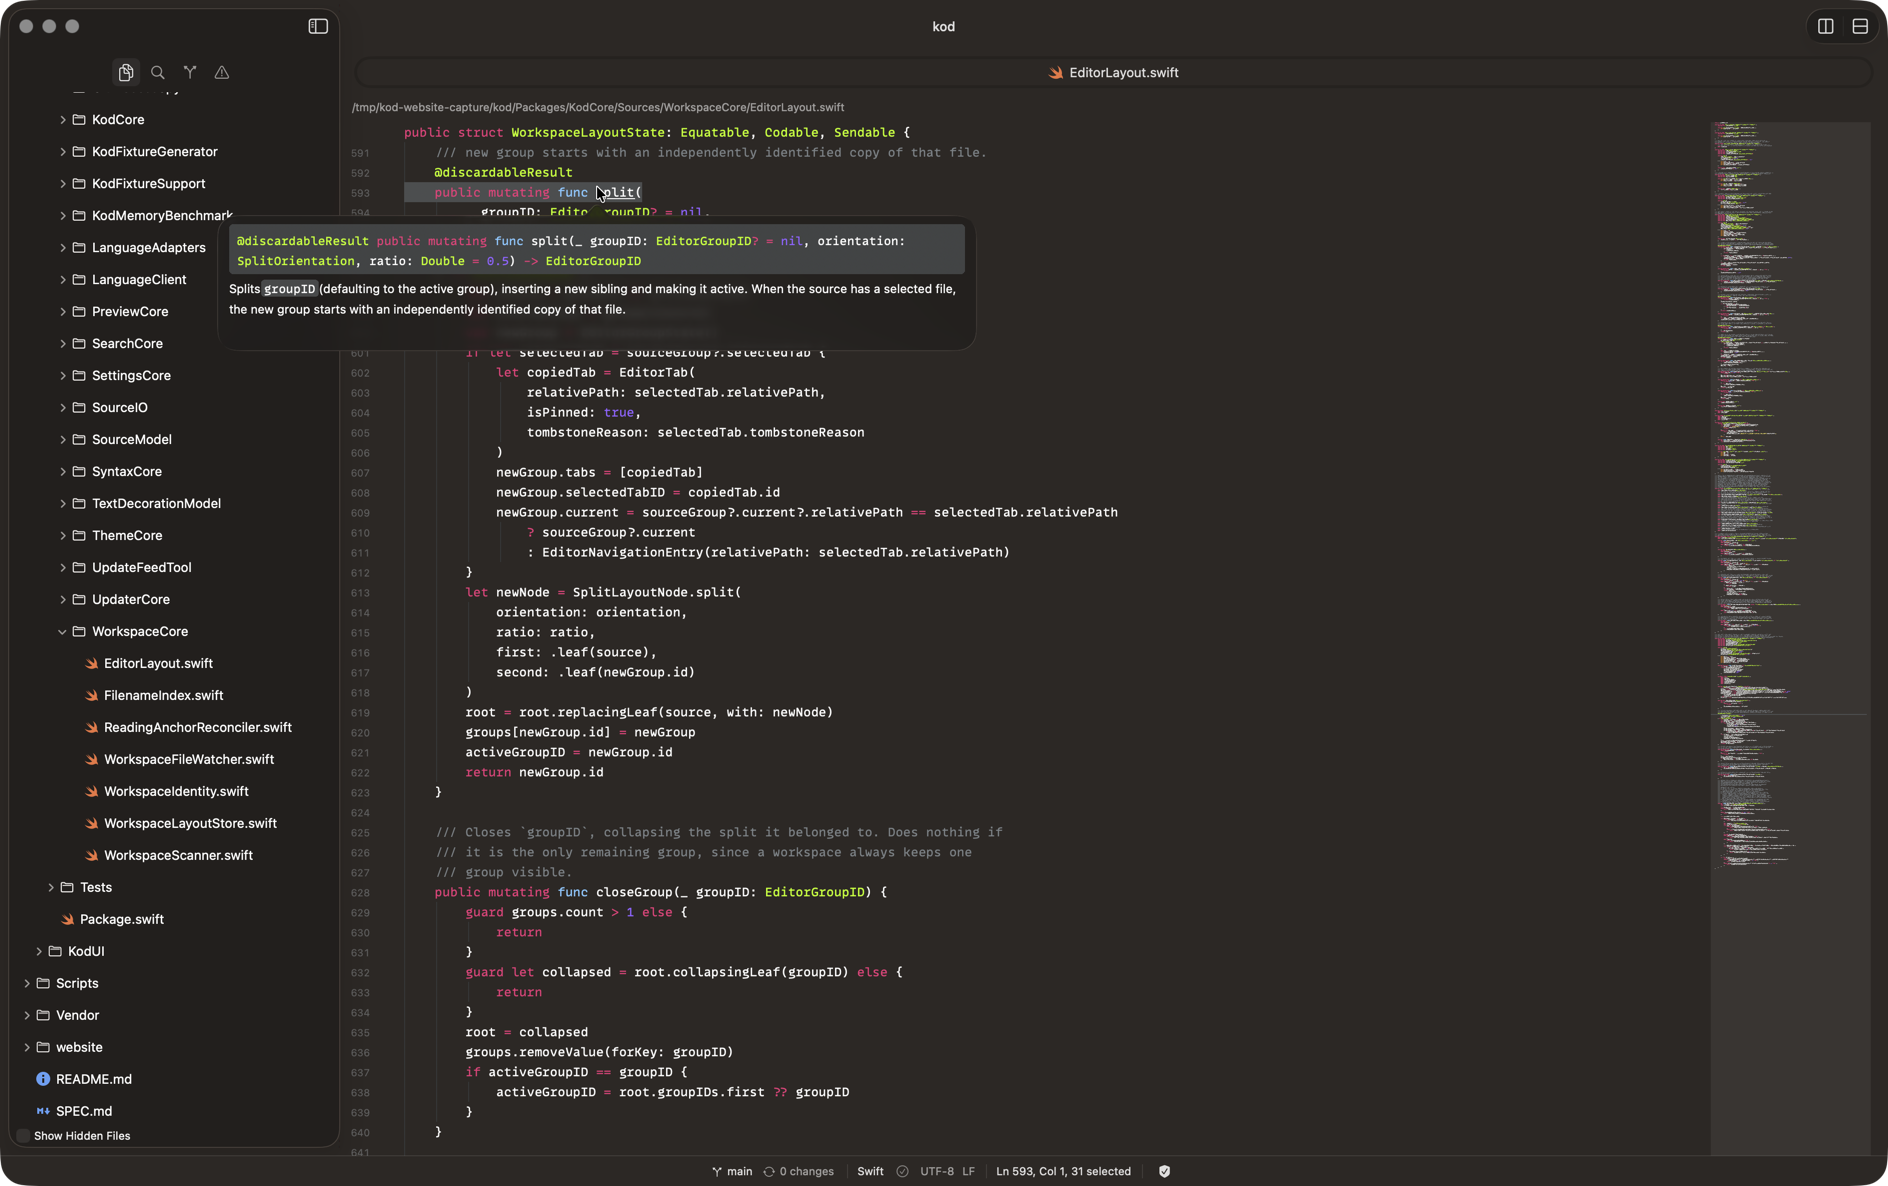The height and width of the screenshot is (1186, 1888).
Task: Enable the Show Hidden Files checkbox
Action: [x=23, y=1136]
